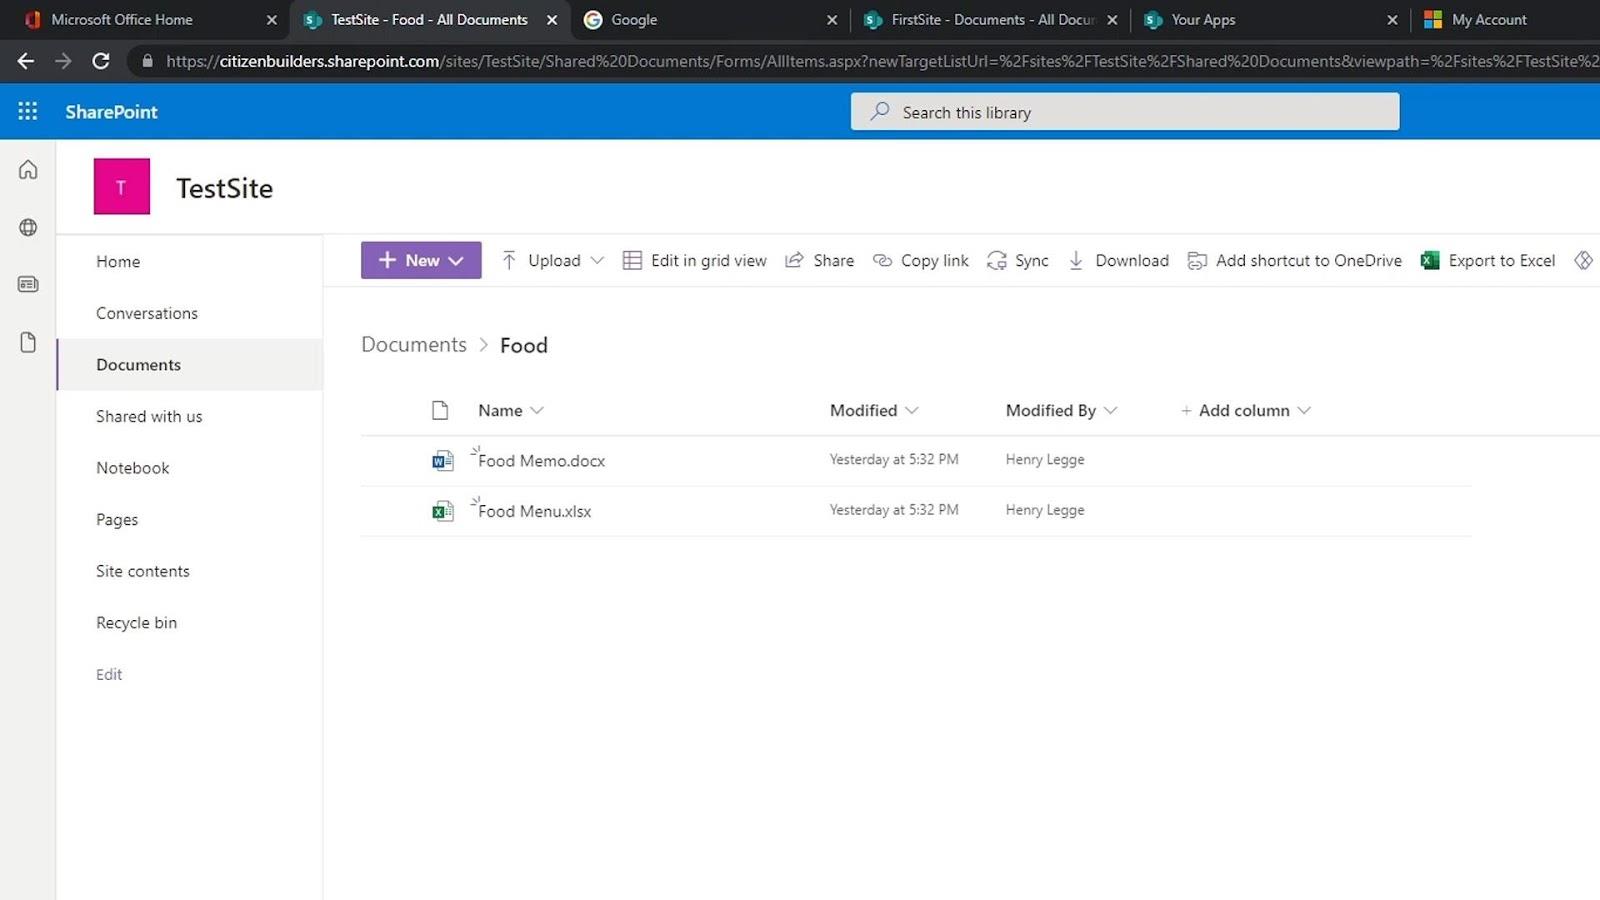
Task: Click the browser back arrow
Action: point(26,61)
